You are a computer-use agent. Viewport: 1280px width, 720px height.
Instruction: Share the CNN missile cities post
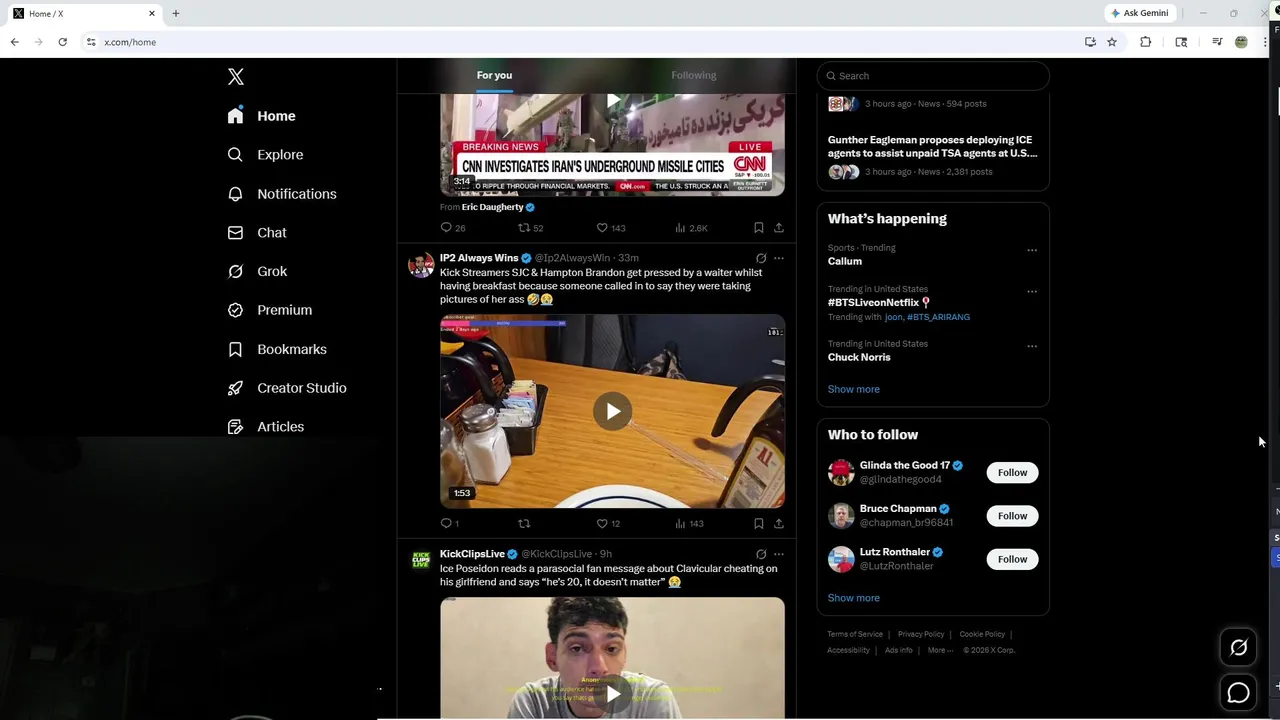(779, 228)
